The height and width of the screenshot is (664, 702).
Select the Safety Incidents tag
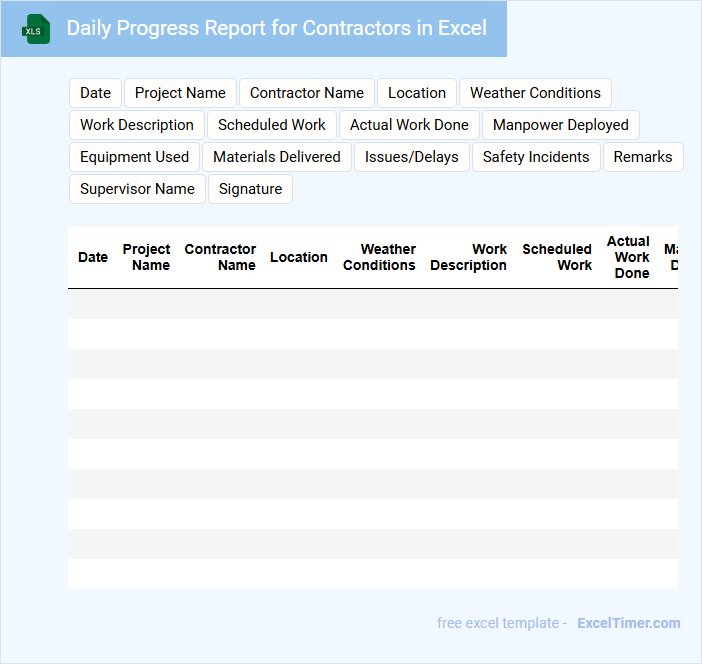tap(536, 157)
